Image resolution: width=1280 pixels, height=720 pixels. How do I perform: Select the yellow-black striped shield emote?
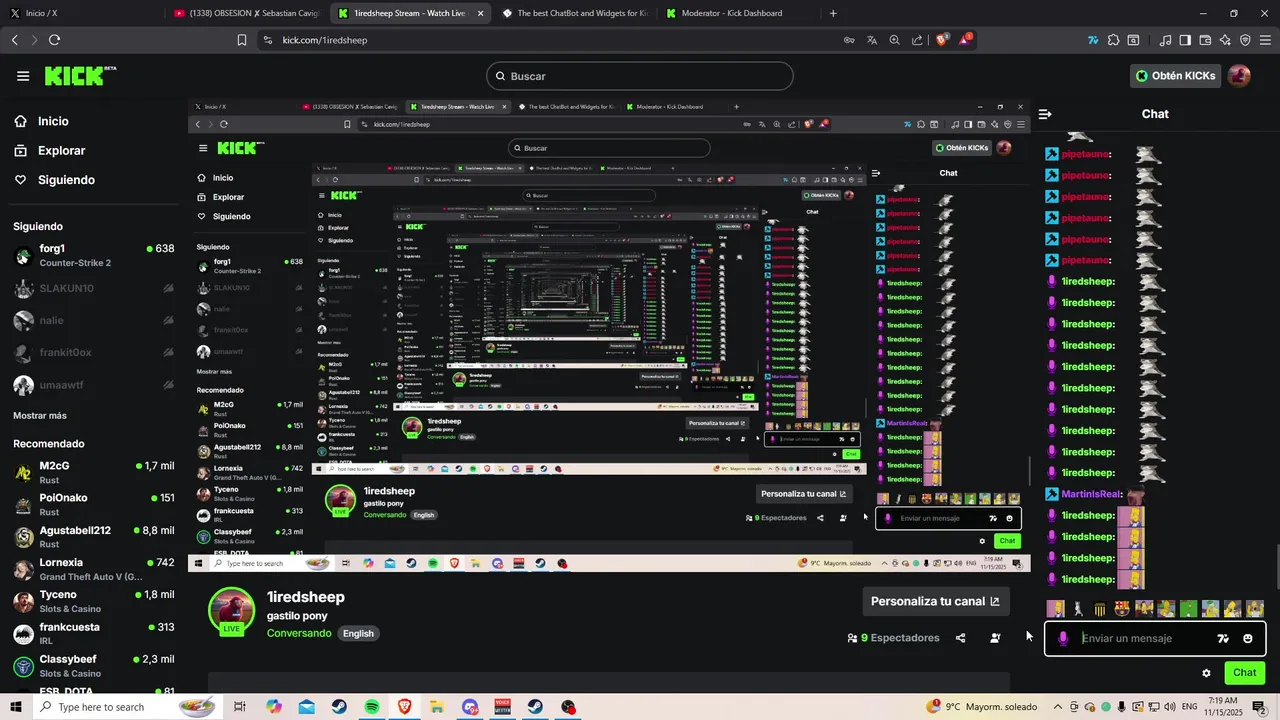pos(1100,609)
